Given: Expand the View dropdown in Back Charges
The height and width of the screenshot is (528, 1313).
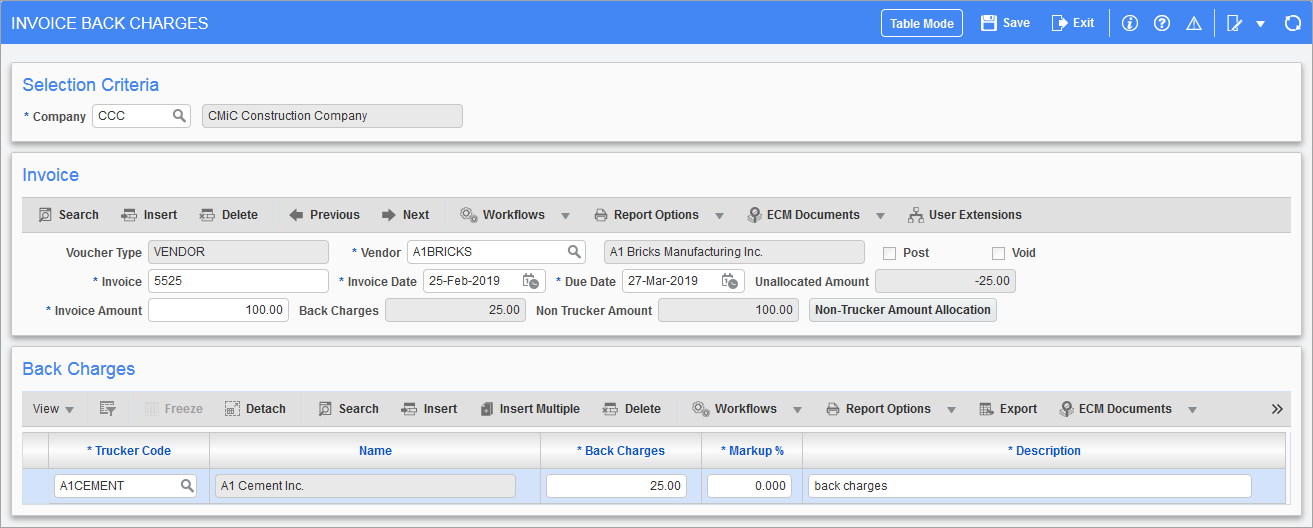Looking at the screenshot, I should (x=54, y=409).
